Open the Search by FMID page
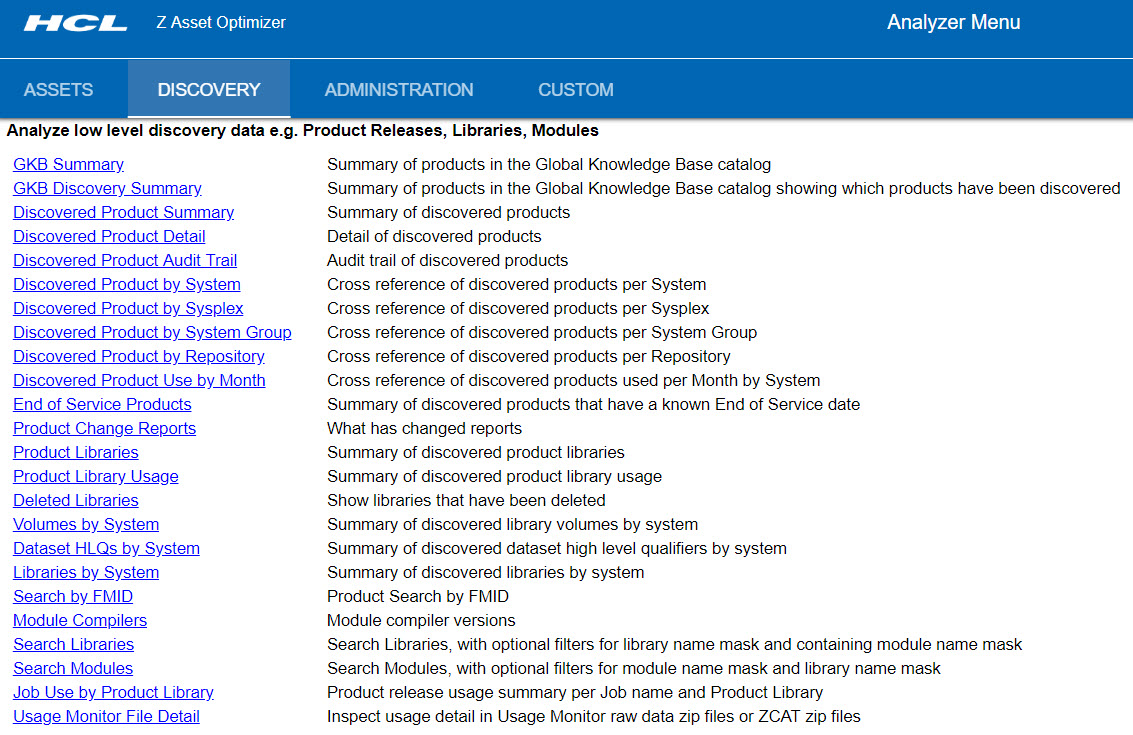The image size is (1133, 735). pos(72,596)
